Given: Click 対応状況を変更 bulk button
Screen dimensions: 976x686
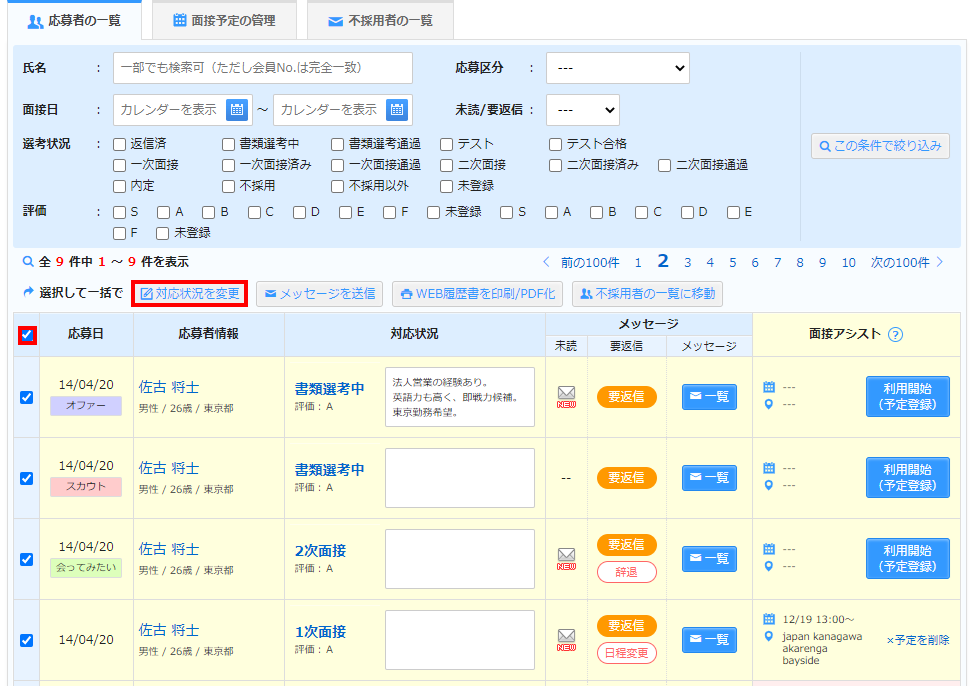Looking at the screenshot, I should point(190,293).
